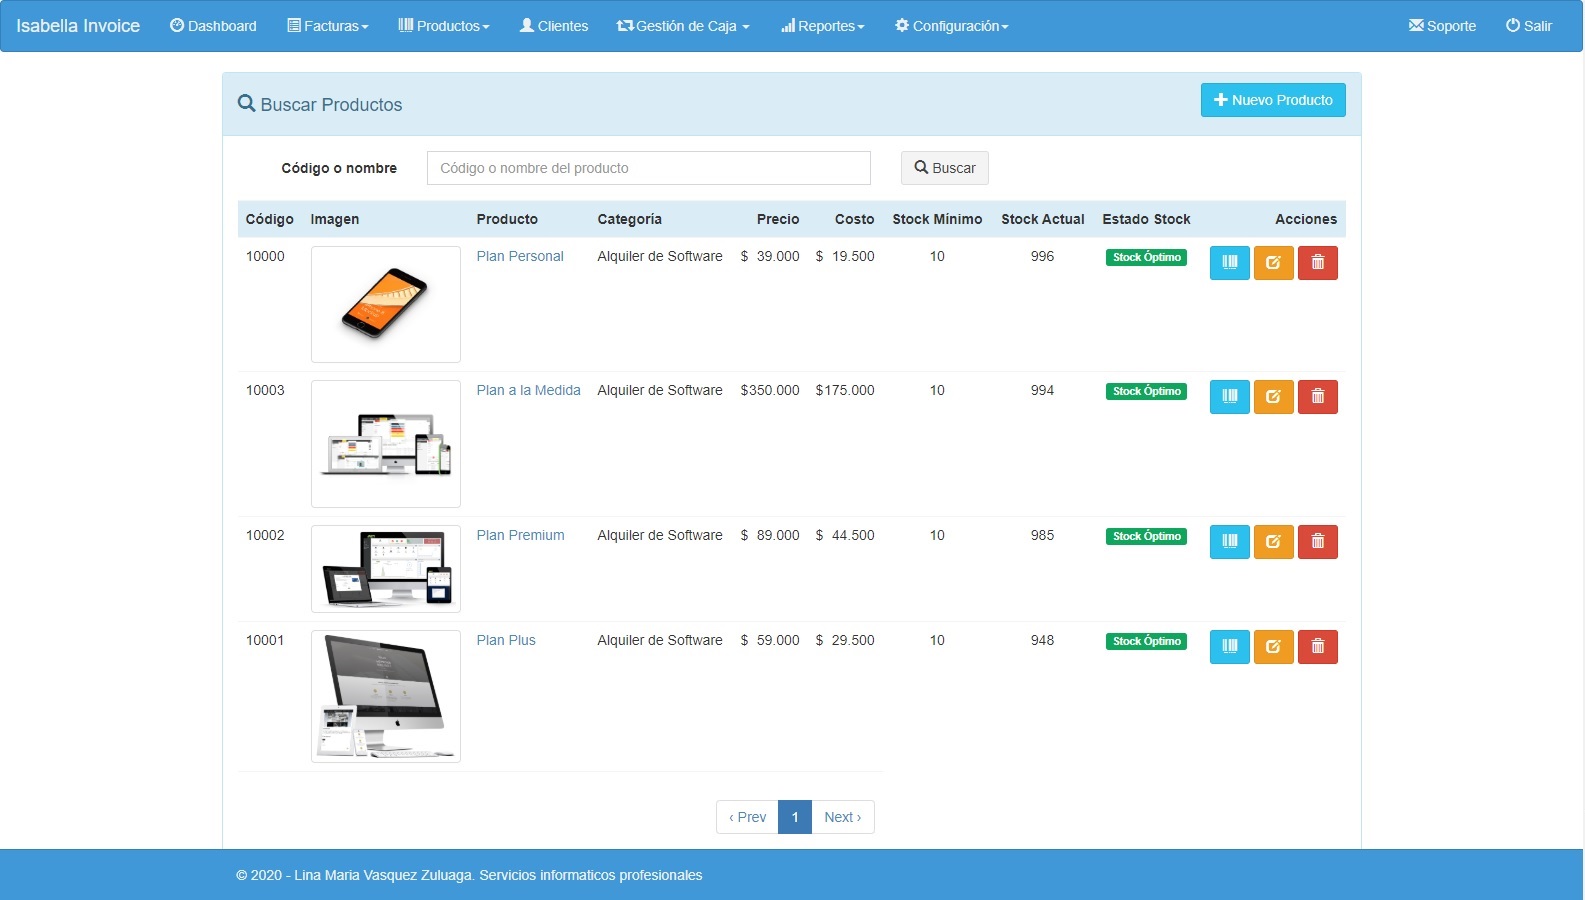Click the Plan Plus iMac thumbnail
1585x900 pixels.
point(385,696)
